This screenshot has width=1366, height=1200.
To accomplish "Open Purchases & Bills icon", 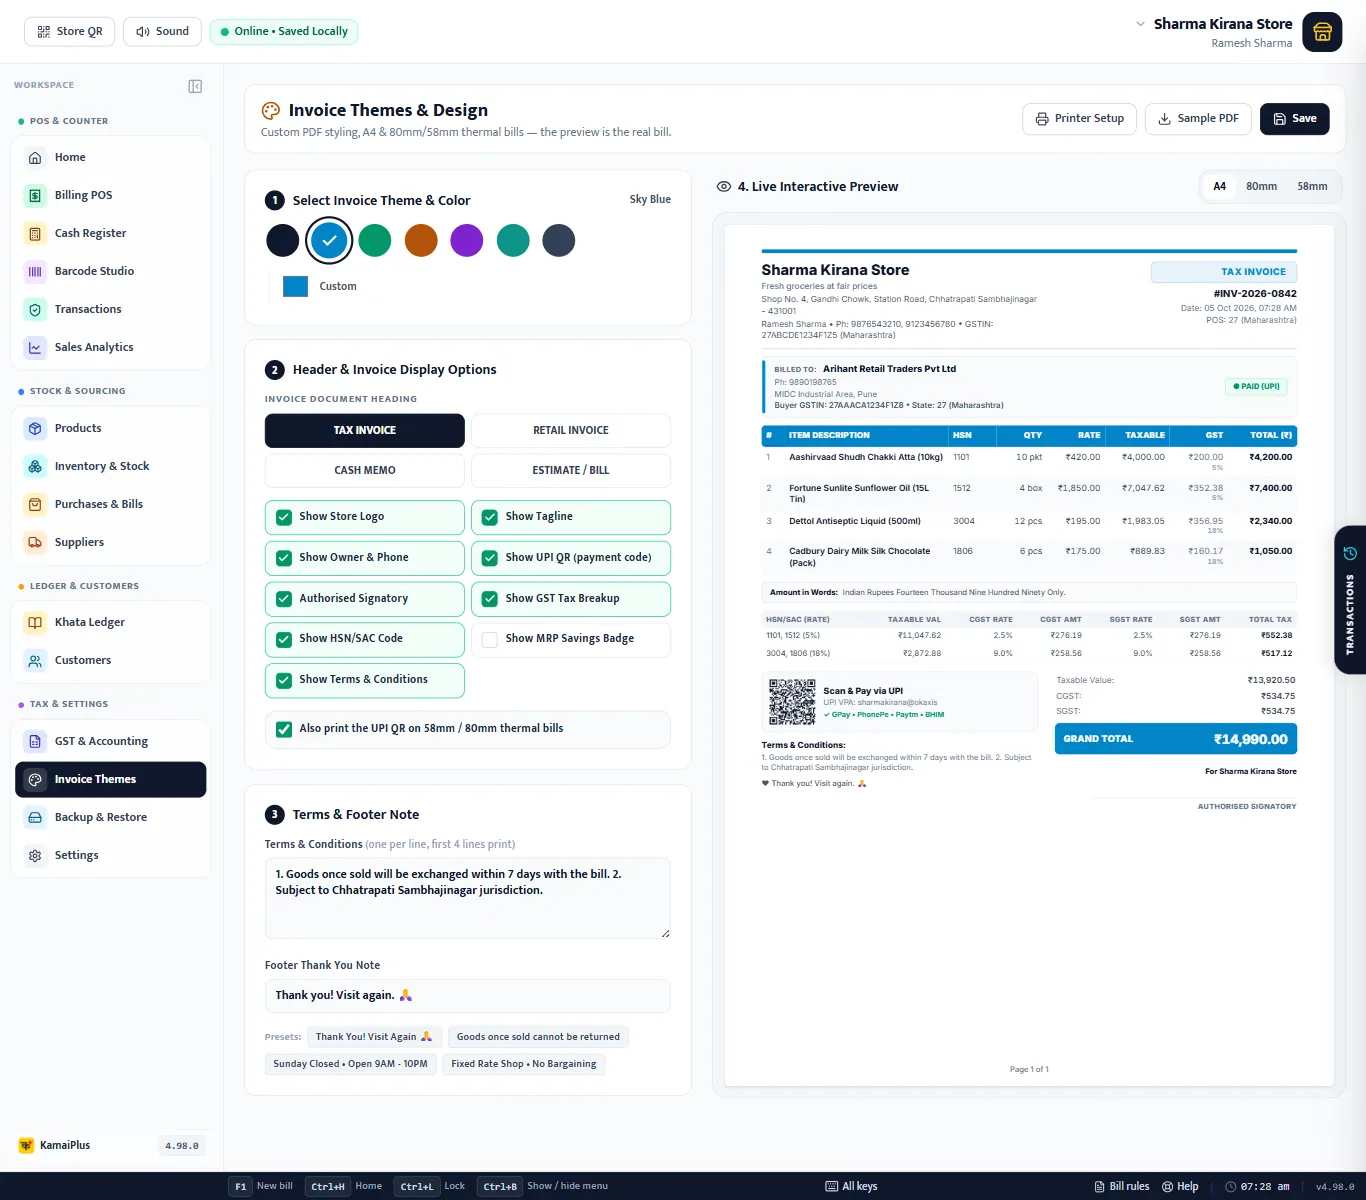I will coord(35,504).
